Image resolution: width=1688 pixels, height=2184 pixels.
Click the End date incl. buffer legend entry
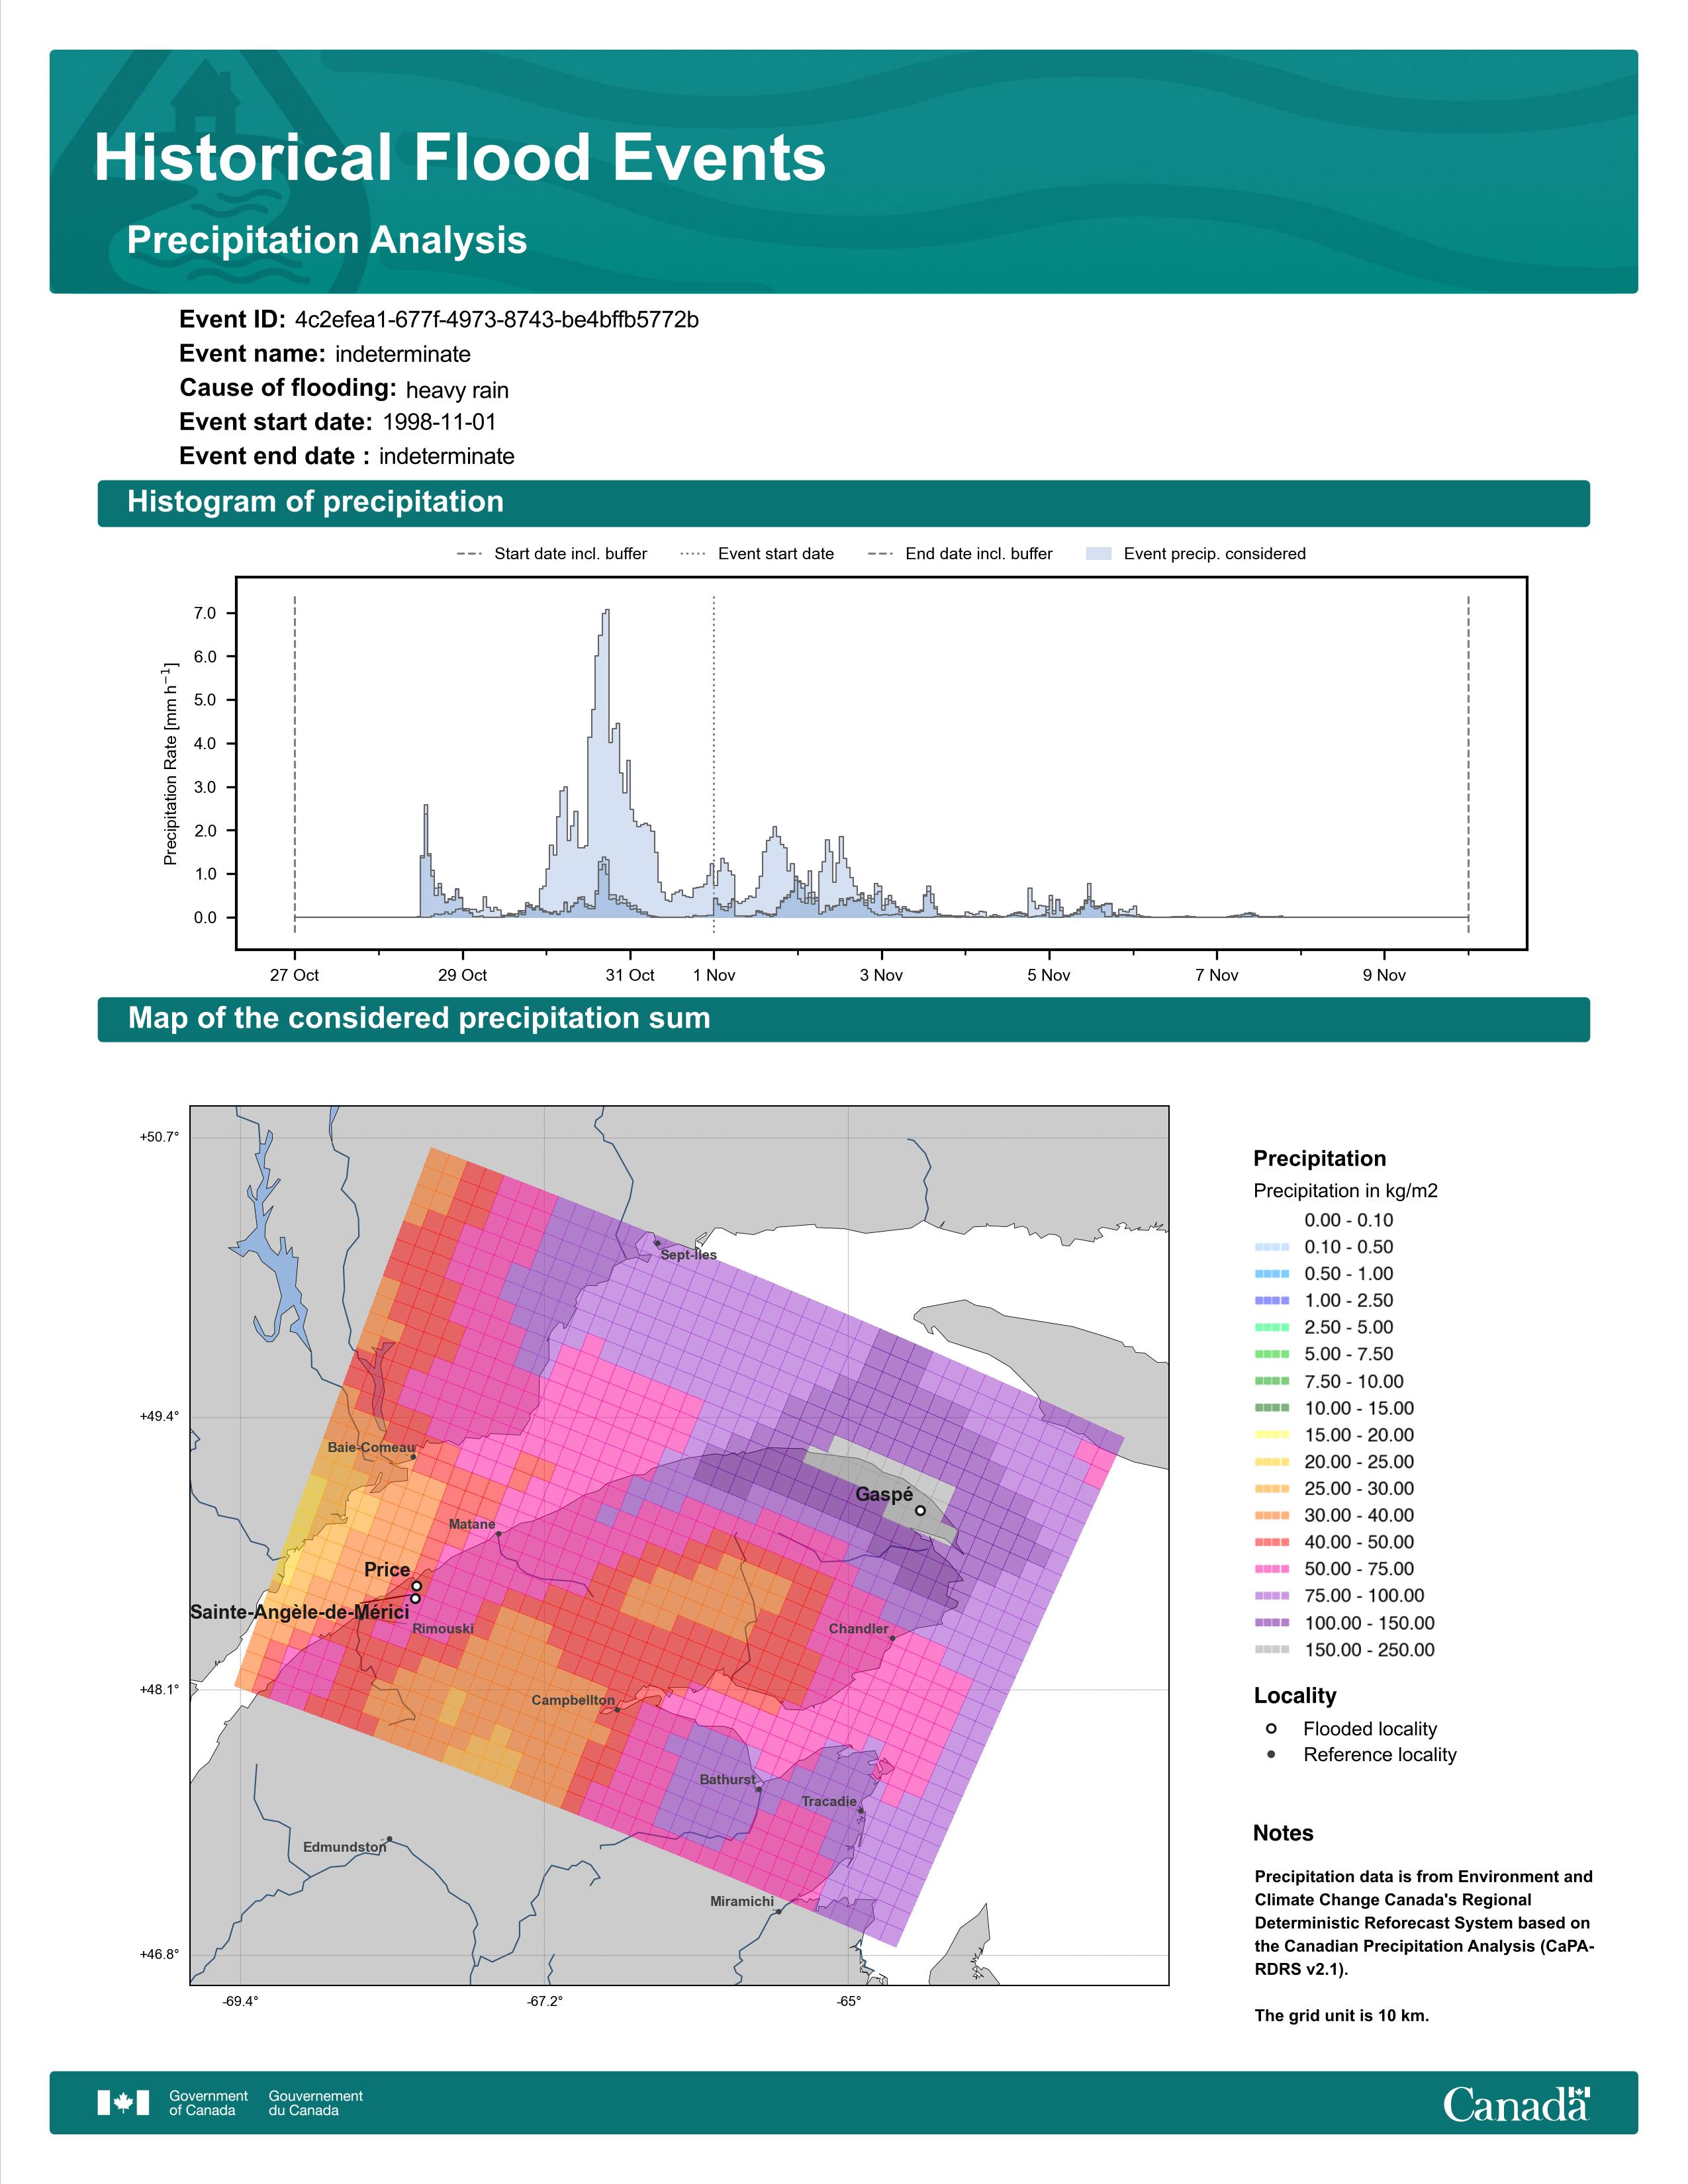click(960, 554)
